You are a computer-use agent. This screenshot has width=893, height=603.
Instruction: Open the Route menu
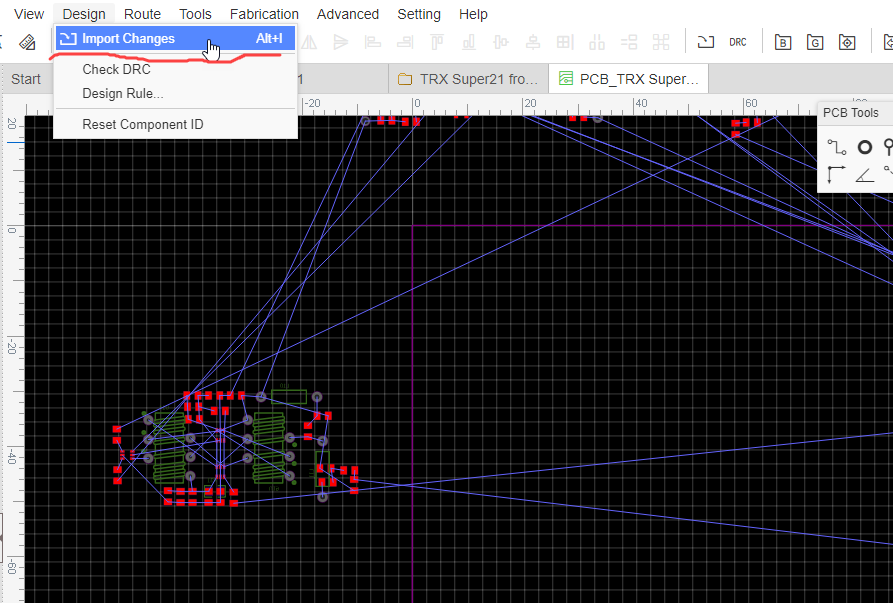coord(142,14)
